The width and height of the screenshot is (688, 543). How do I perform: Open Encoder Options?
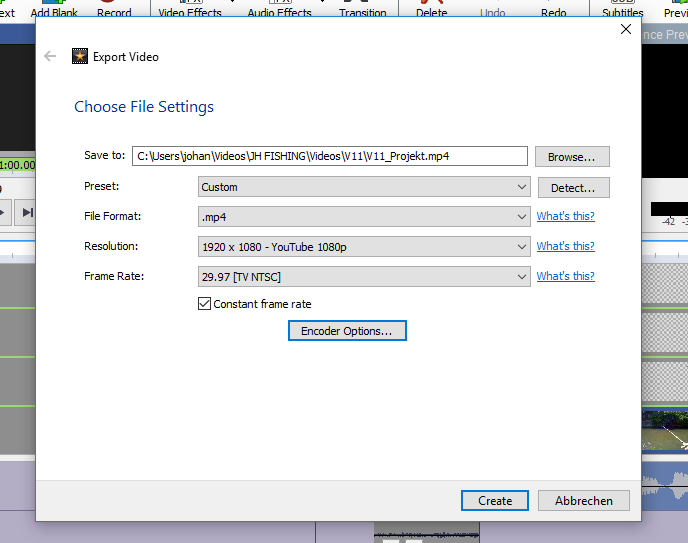pos(347,331)
